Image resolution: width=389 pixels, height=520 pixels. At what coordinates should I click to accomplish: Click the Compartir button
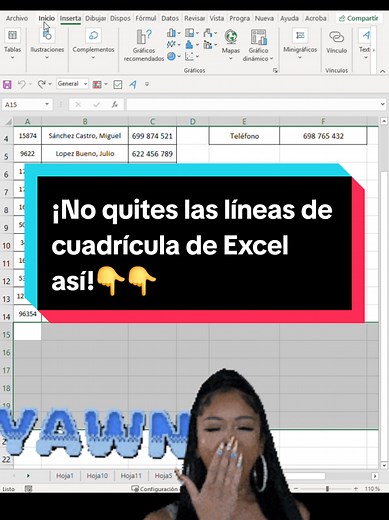[x=359, y=18]
